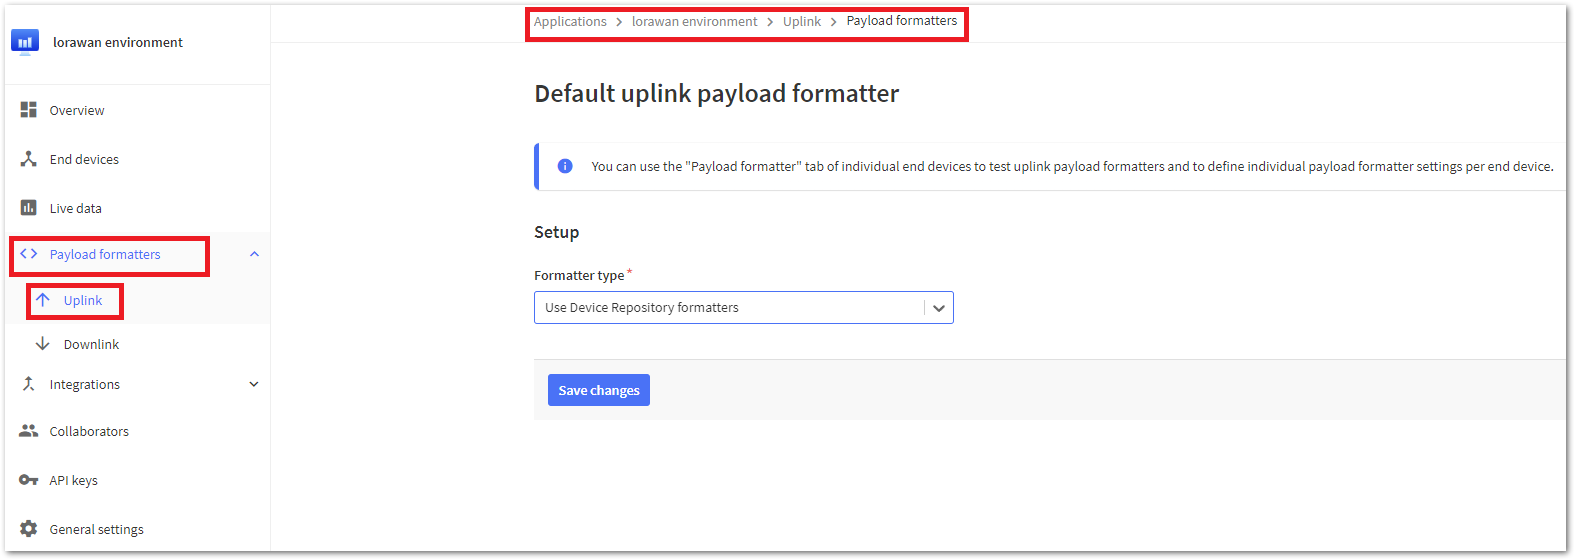Click the lorawan environment application logo icon

(x=25, y=42)
